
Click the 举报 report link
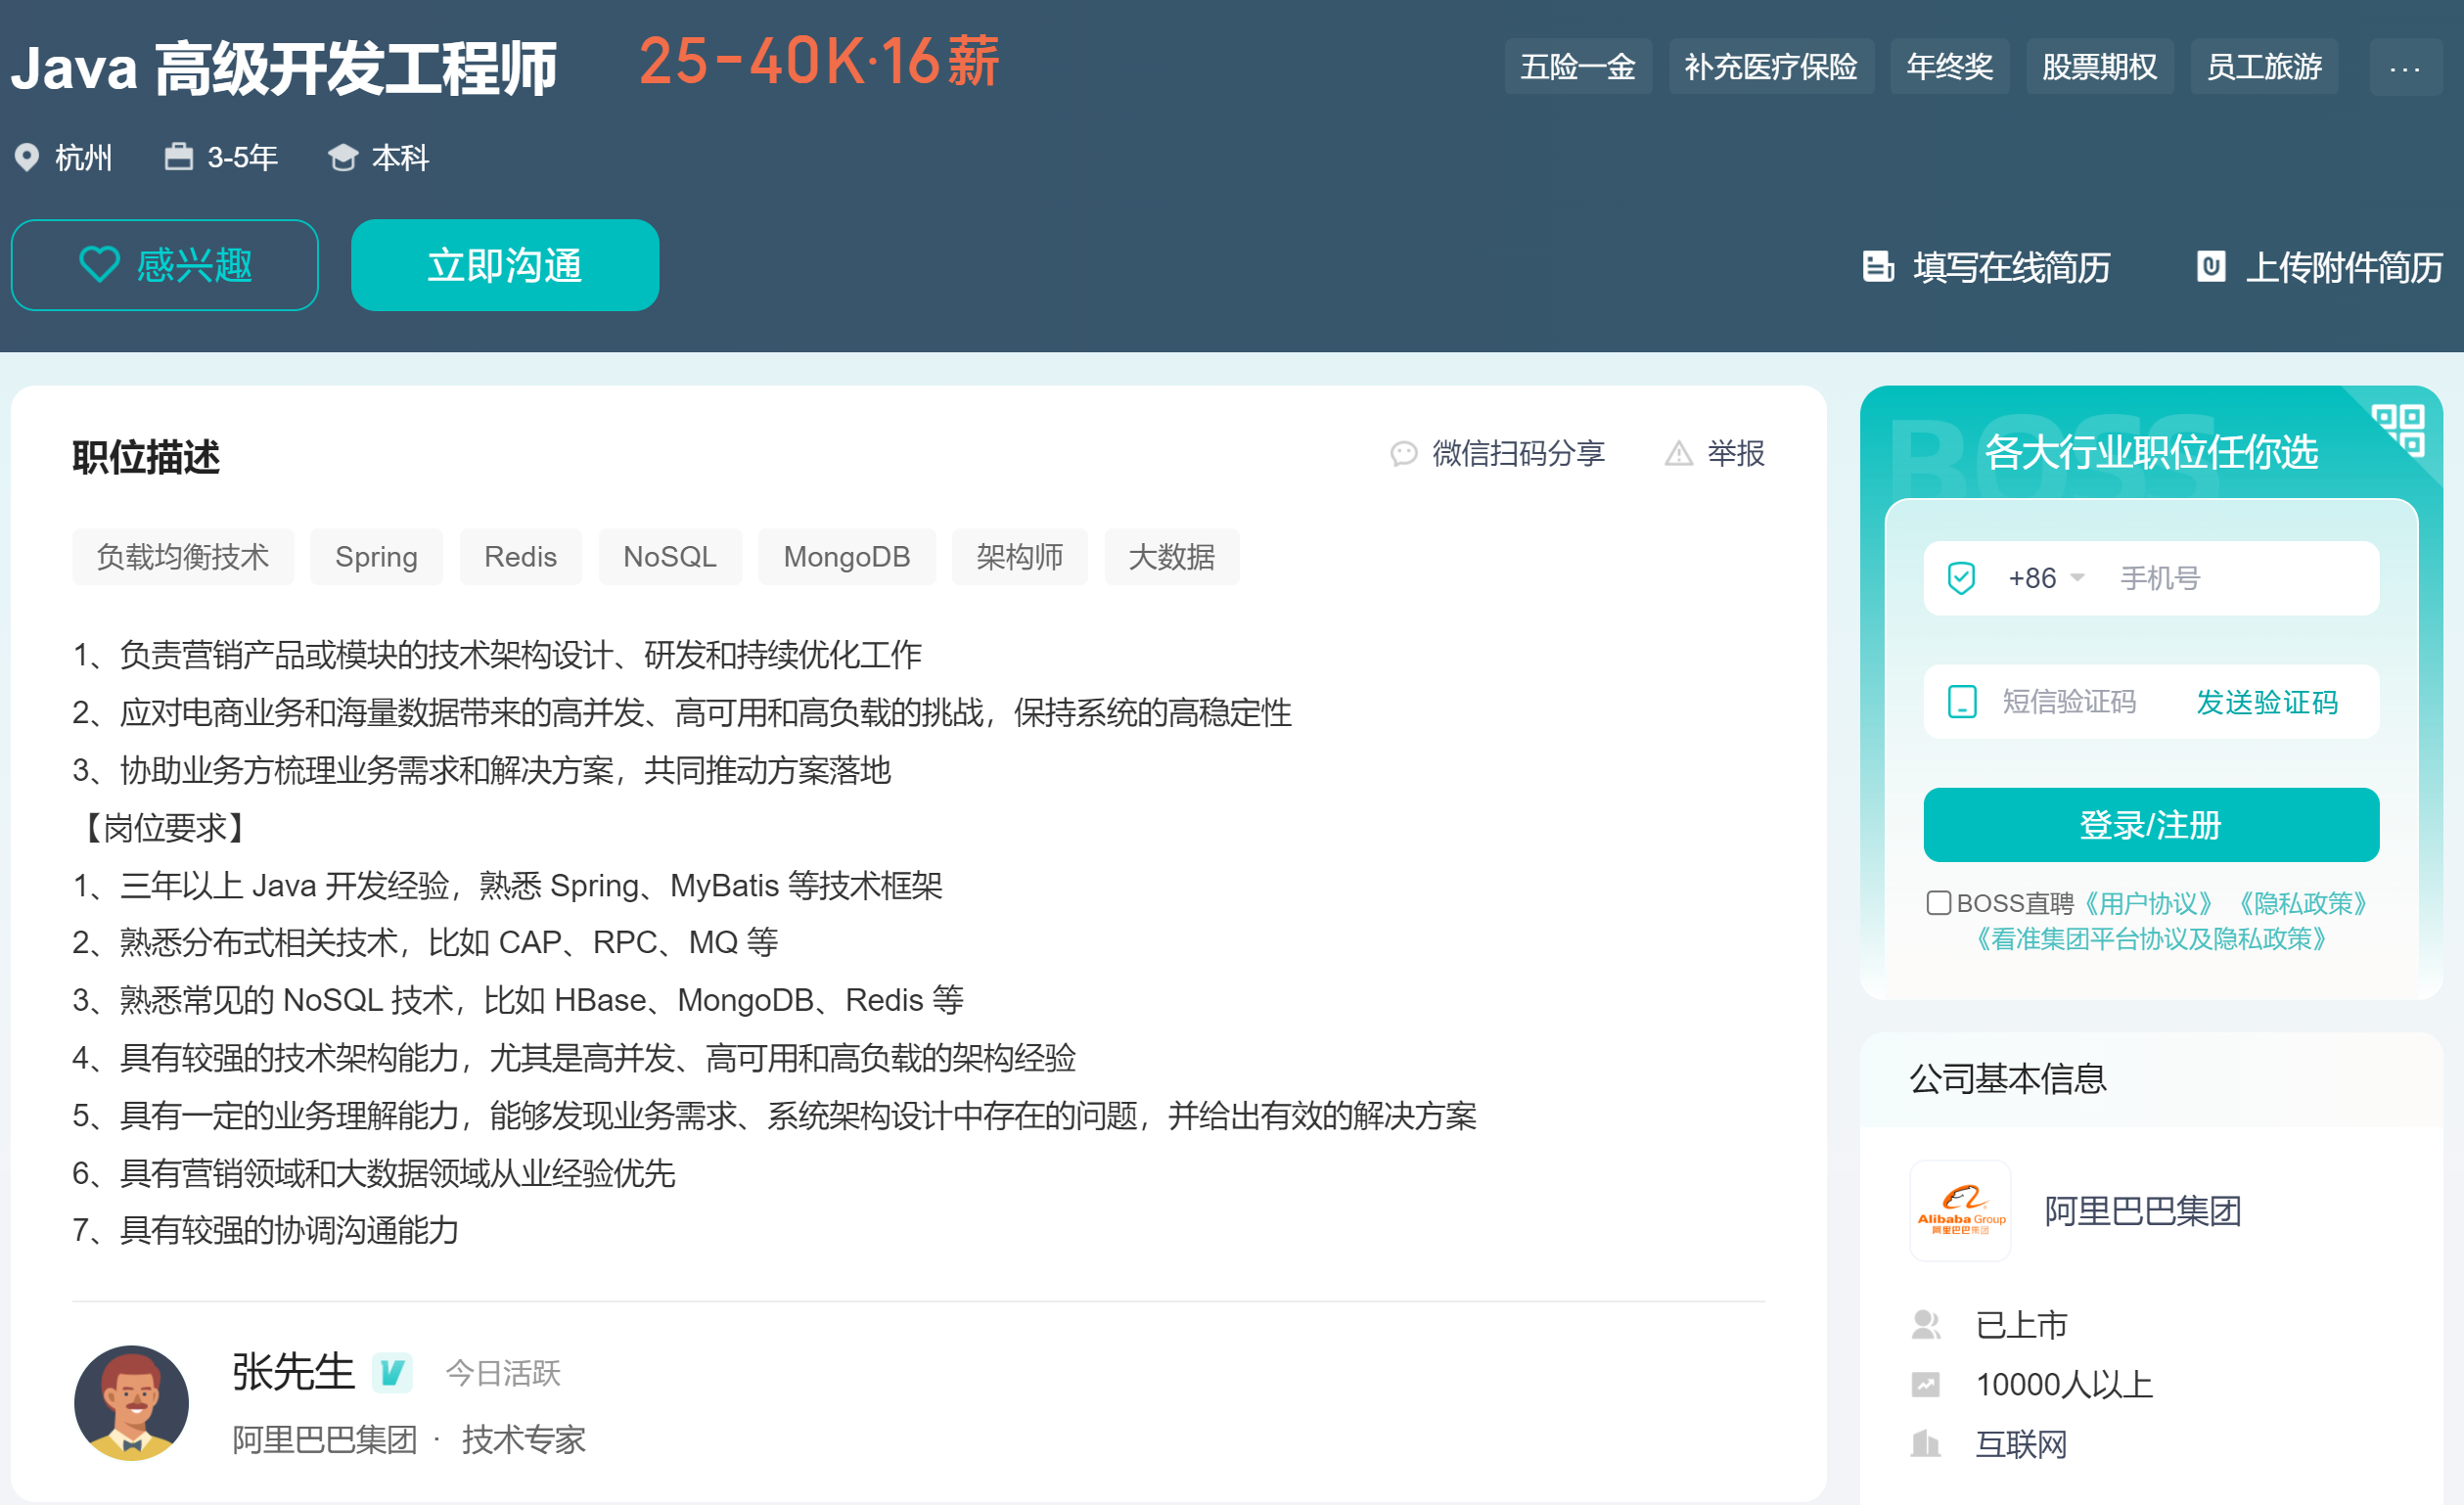coord(1736,454)
